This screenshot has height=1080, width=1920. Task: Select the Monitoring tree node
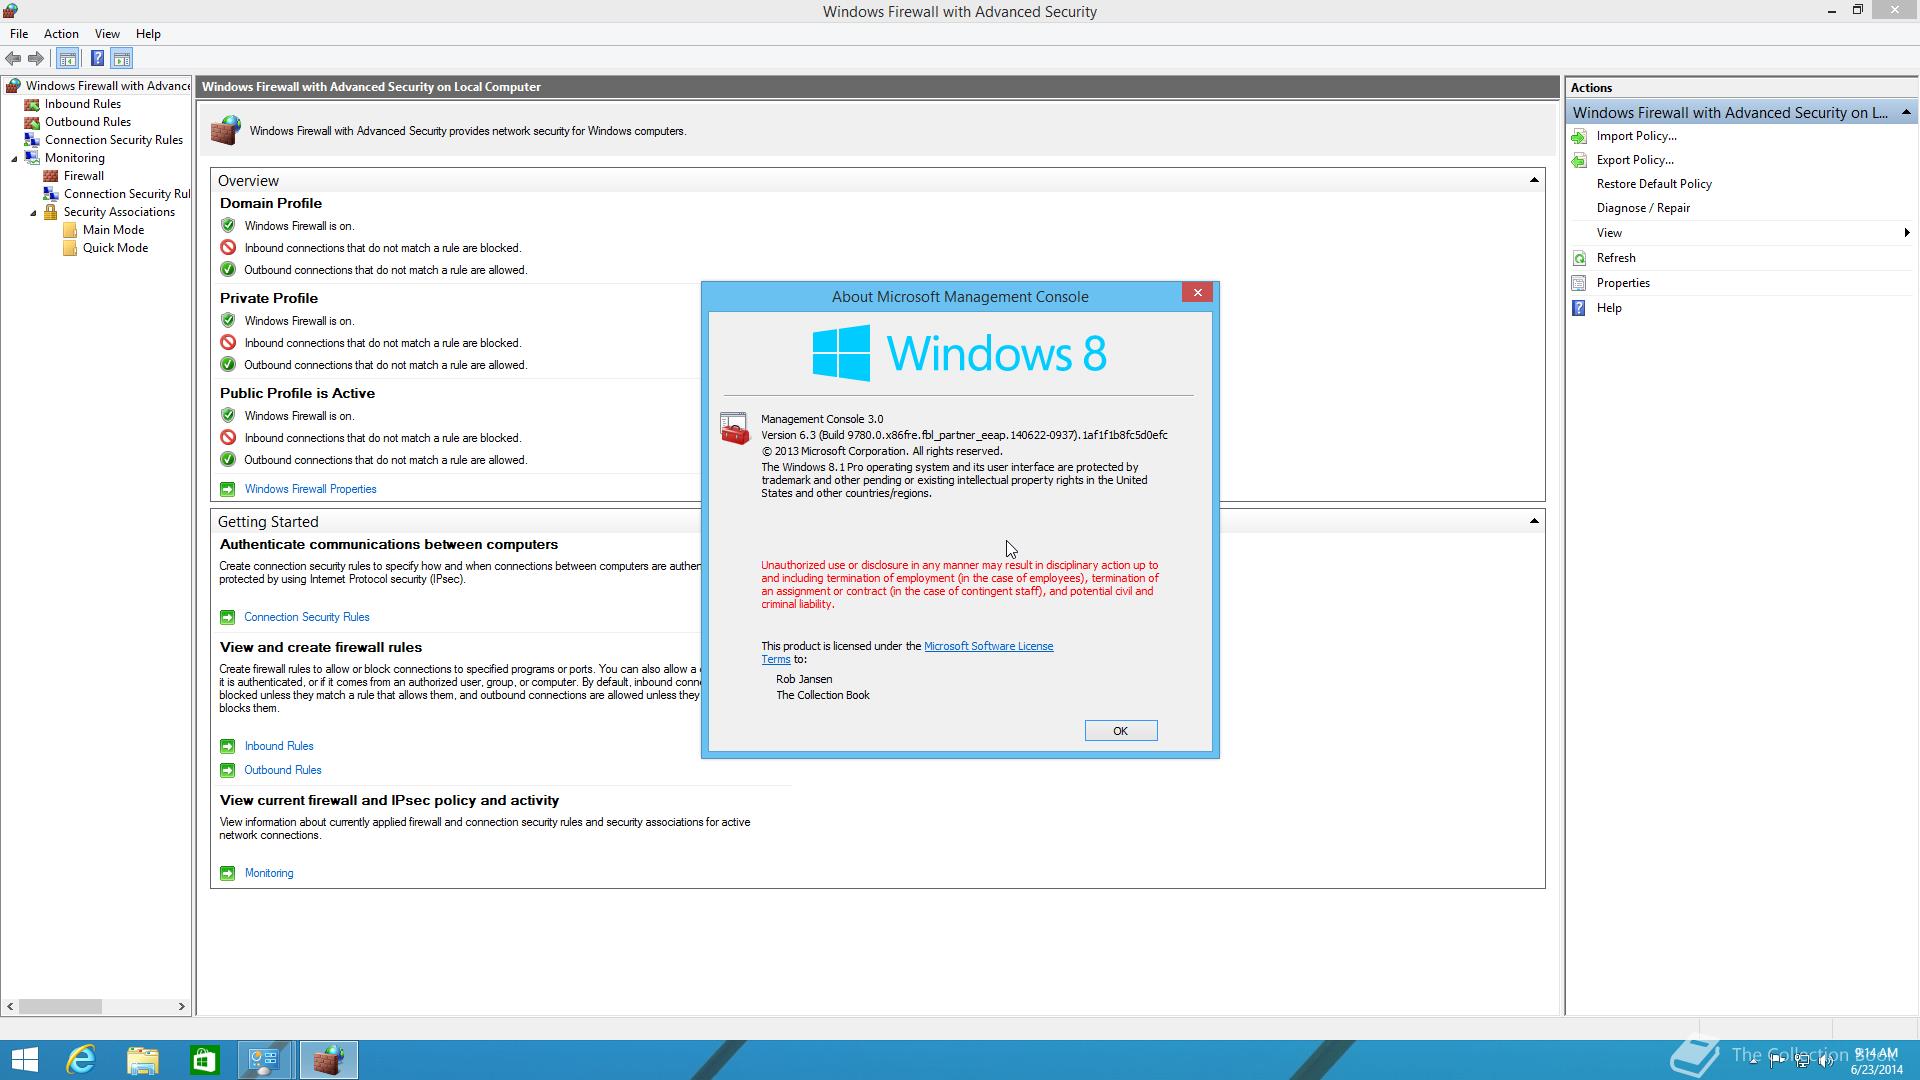74,158
